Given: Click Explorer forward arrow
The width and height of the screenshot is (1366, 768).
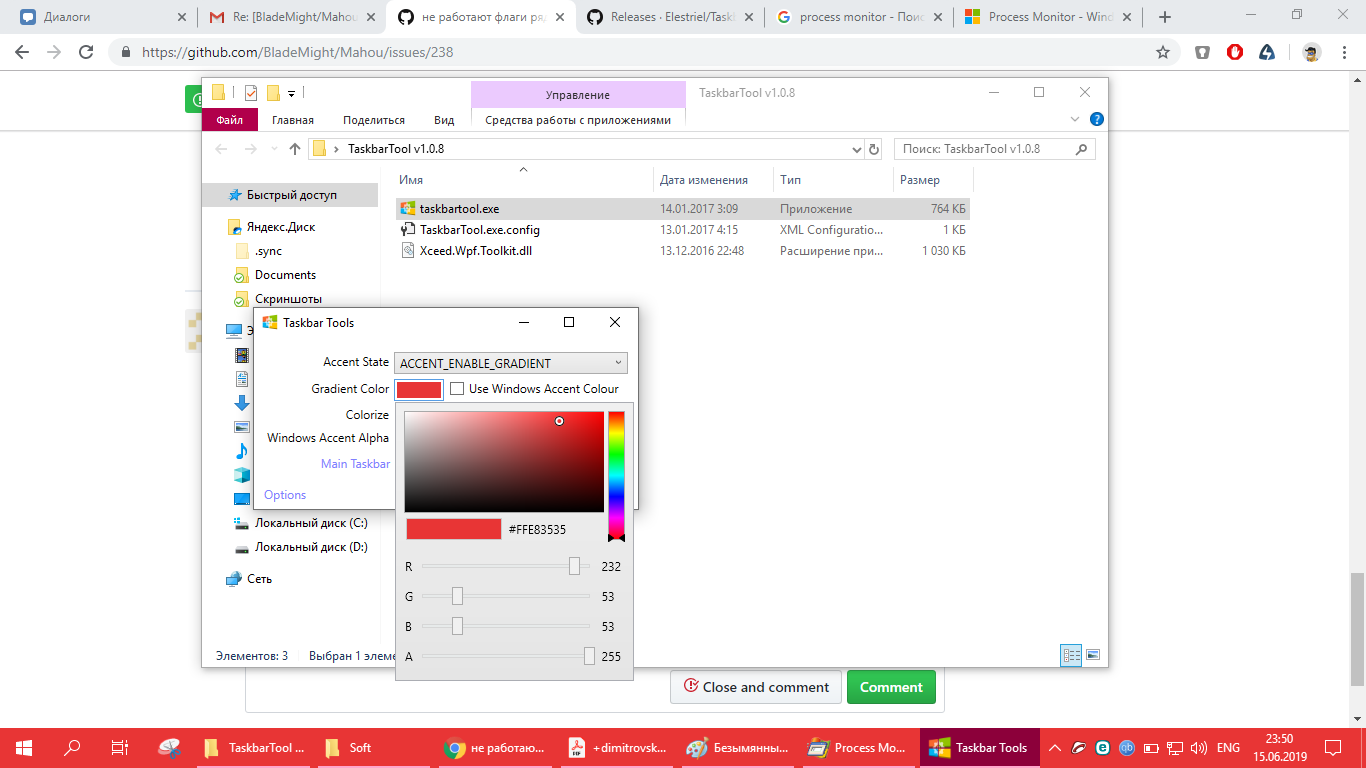Looking at the screenshot, I should (250, 149).
